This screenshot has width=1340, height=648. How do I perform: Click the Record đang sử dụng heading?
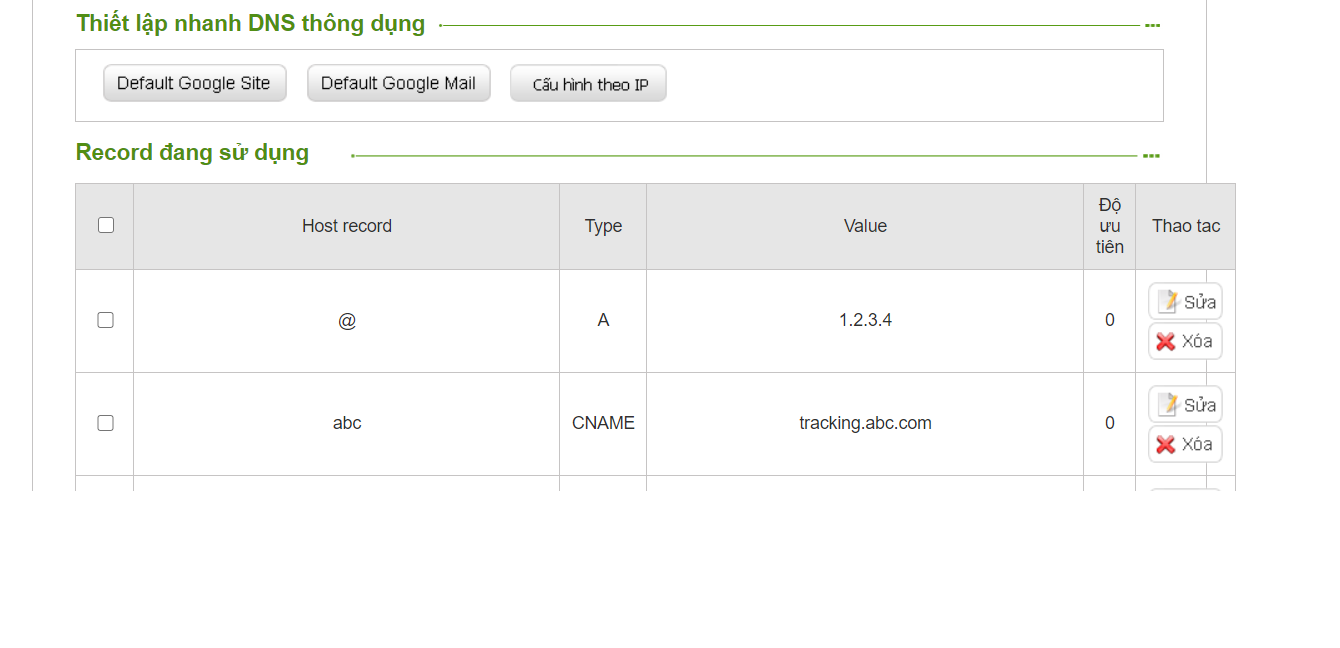(192, 153)
